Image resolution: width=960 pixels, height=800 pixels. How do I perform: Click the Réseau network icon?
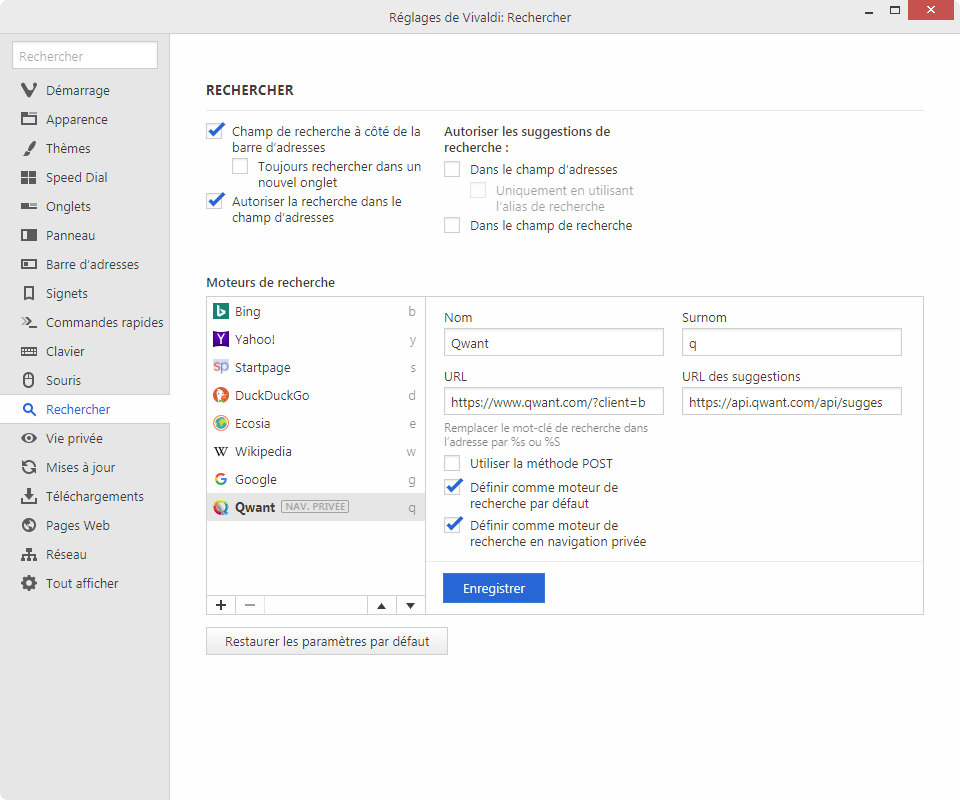(x=29, y=555)
